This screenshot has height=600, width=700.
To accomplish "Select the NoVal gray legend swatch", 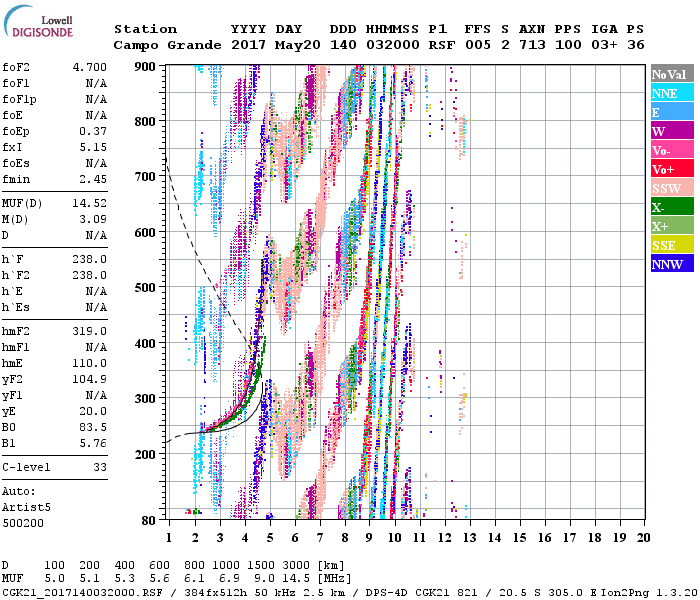I will click(672, 74).
